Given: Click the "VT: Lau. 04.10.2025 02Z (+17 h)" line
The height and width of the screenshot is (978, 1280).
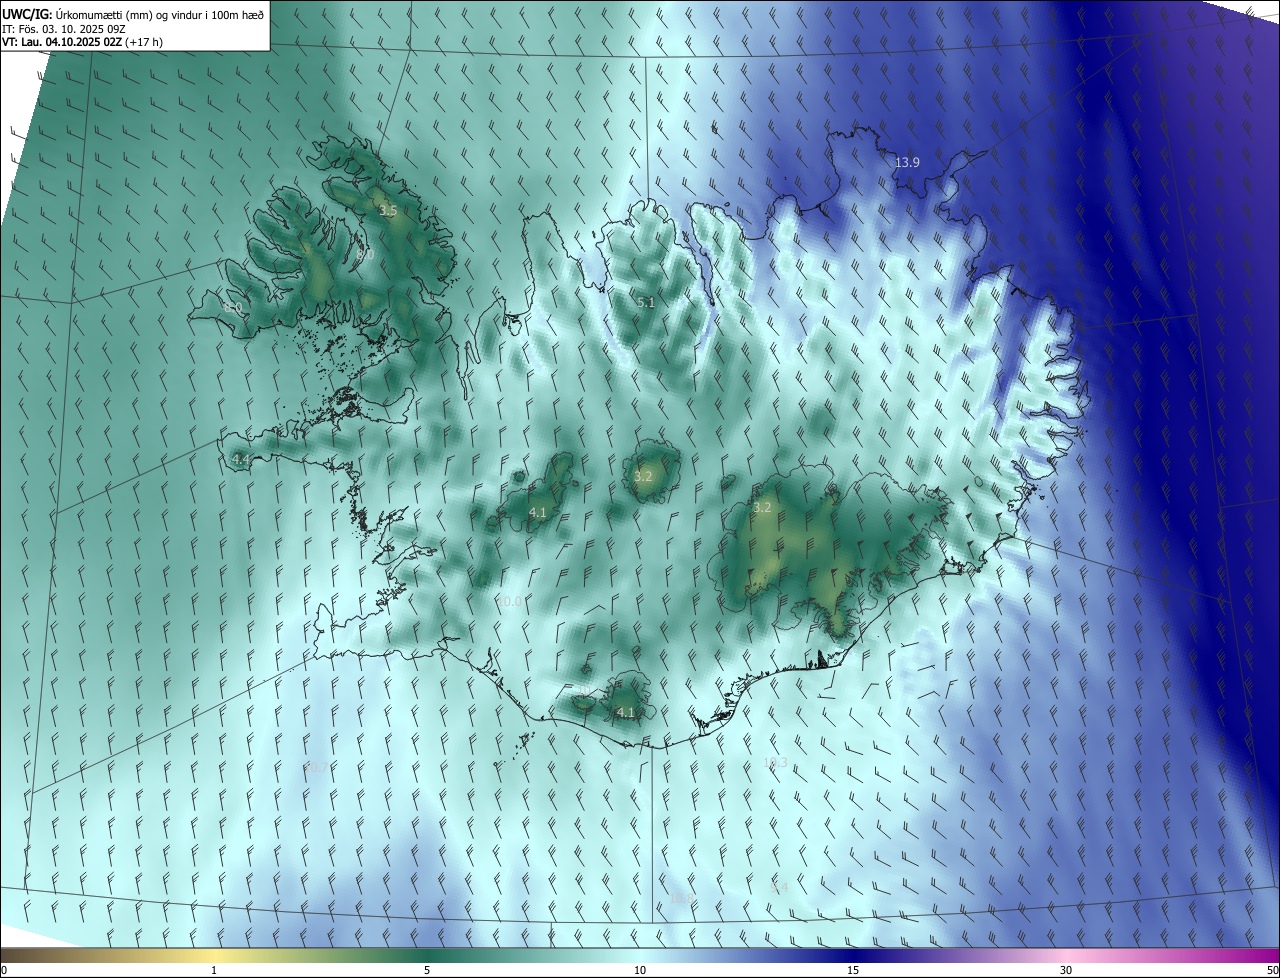Looking at the screenshot, I should (83, 42).
